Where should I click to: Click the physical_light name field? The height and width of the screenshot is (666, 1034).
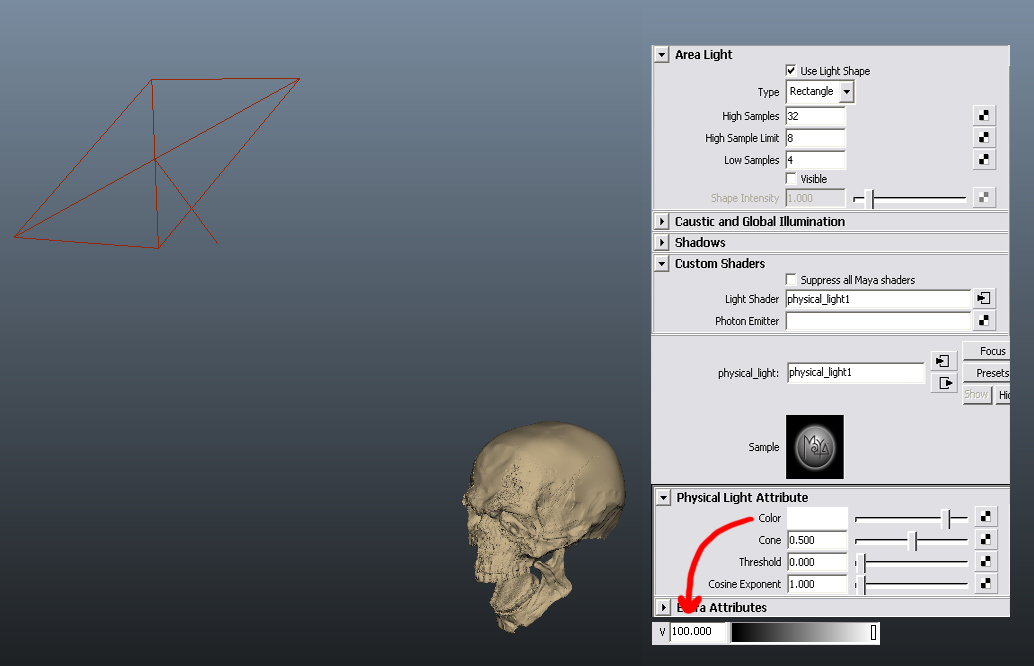[x=855, y=373]
